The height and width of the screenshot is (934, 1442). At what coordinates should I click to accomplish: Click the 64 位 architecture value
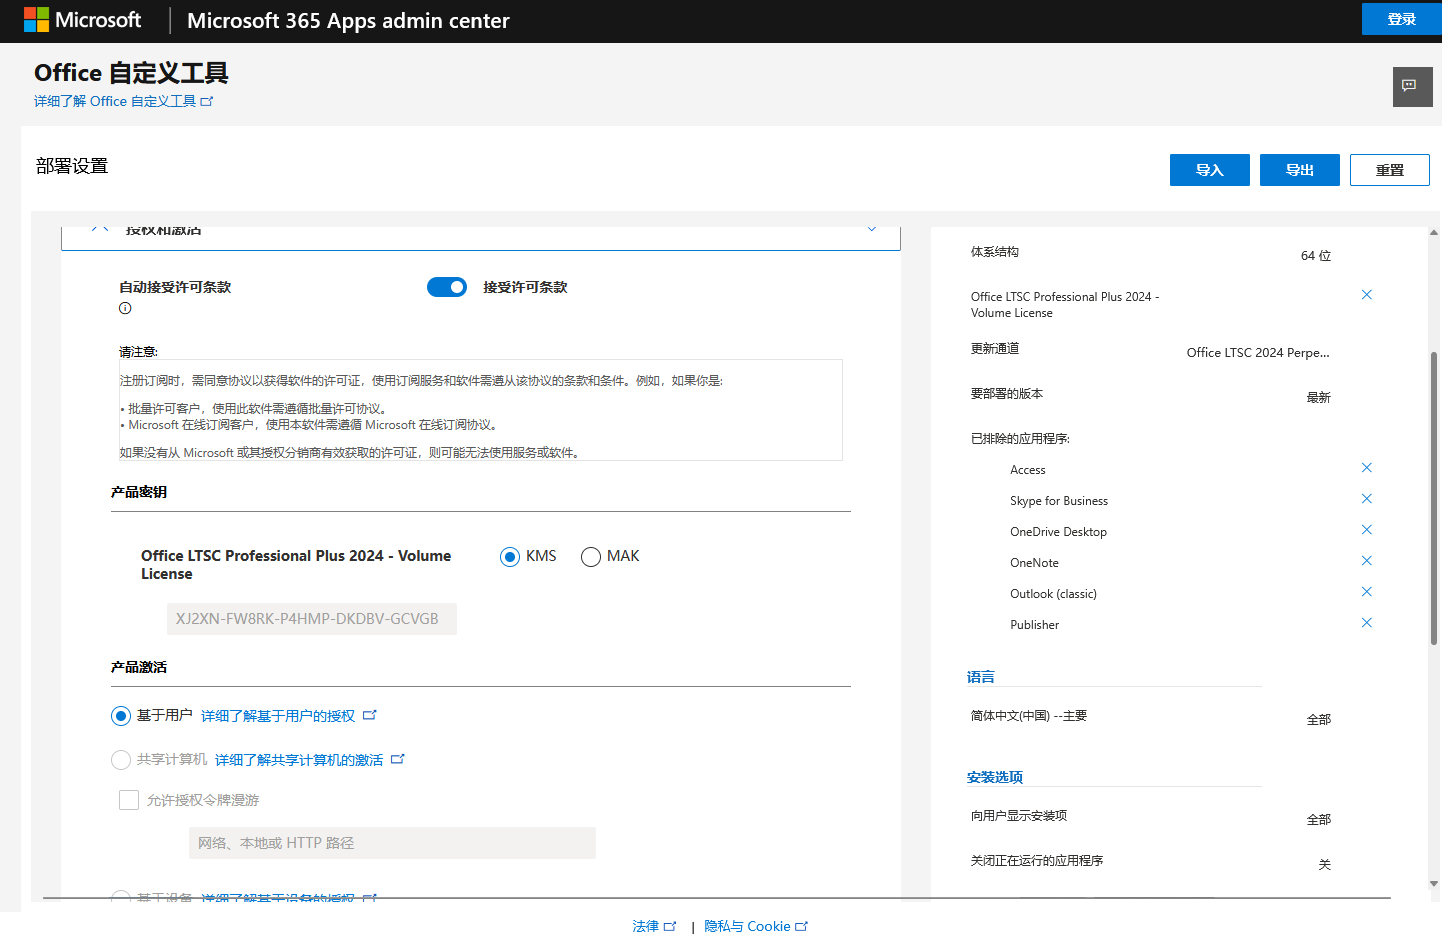[x=1316, y=256]
